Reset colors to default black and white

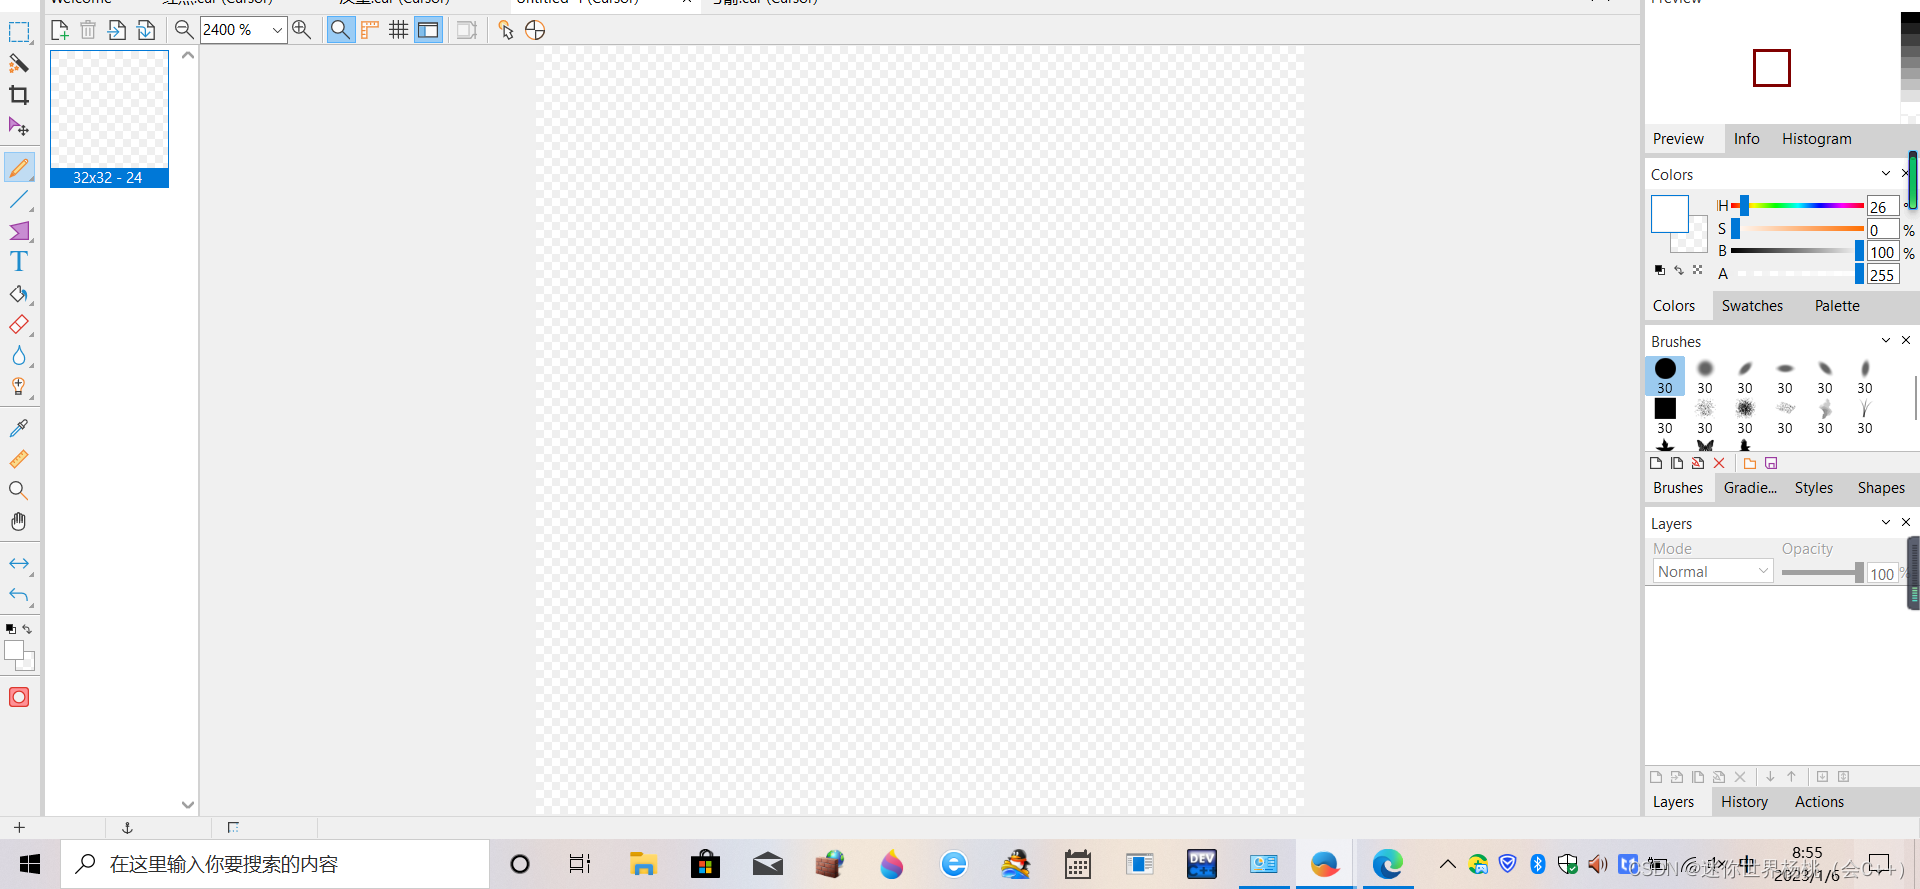click(x=1660, y=270)
